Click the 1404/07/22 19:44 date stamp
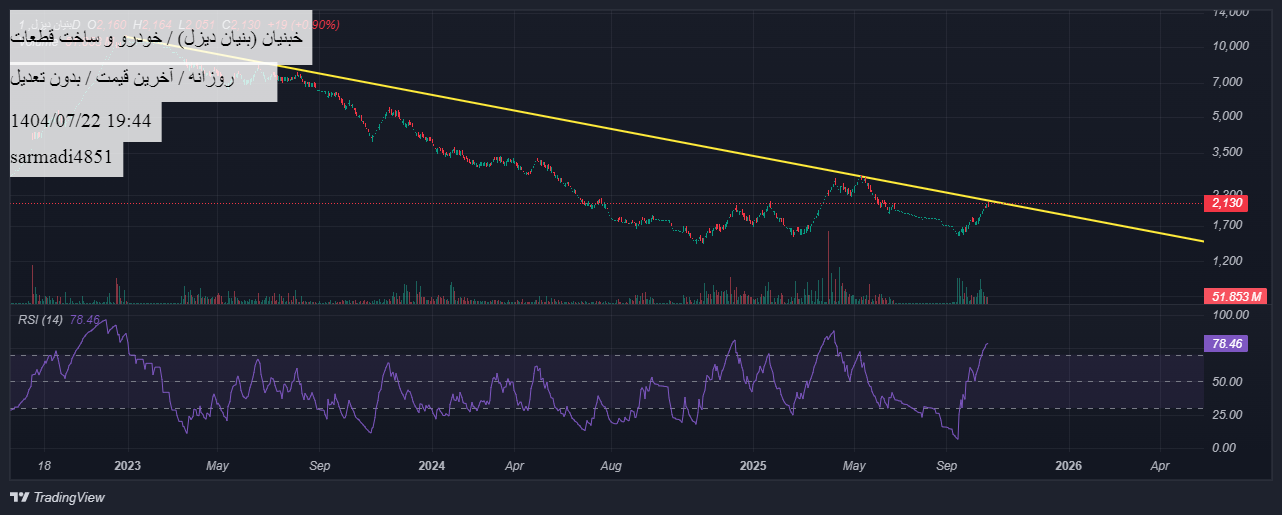Screen dimensions: 1282x515 click(x=81, y=121)
